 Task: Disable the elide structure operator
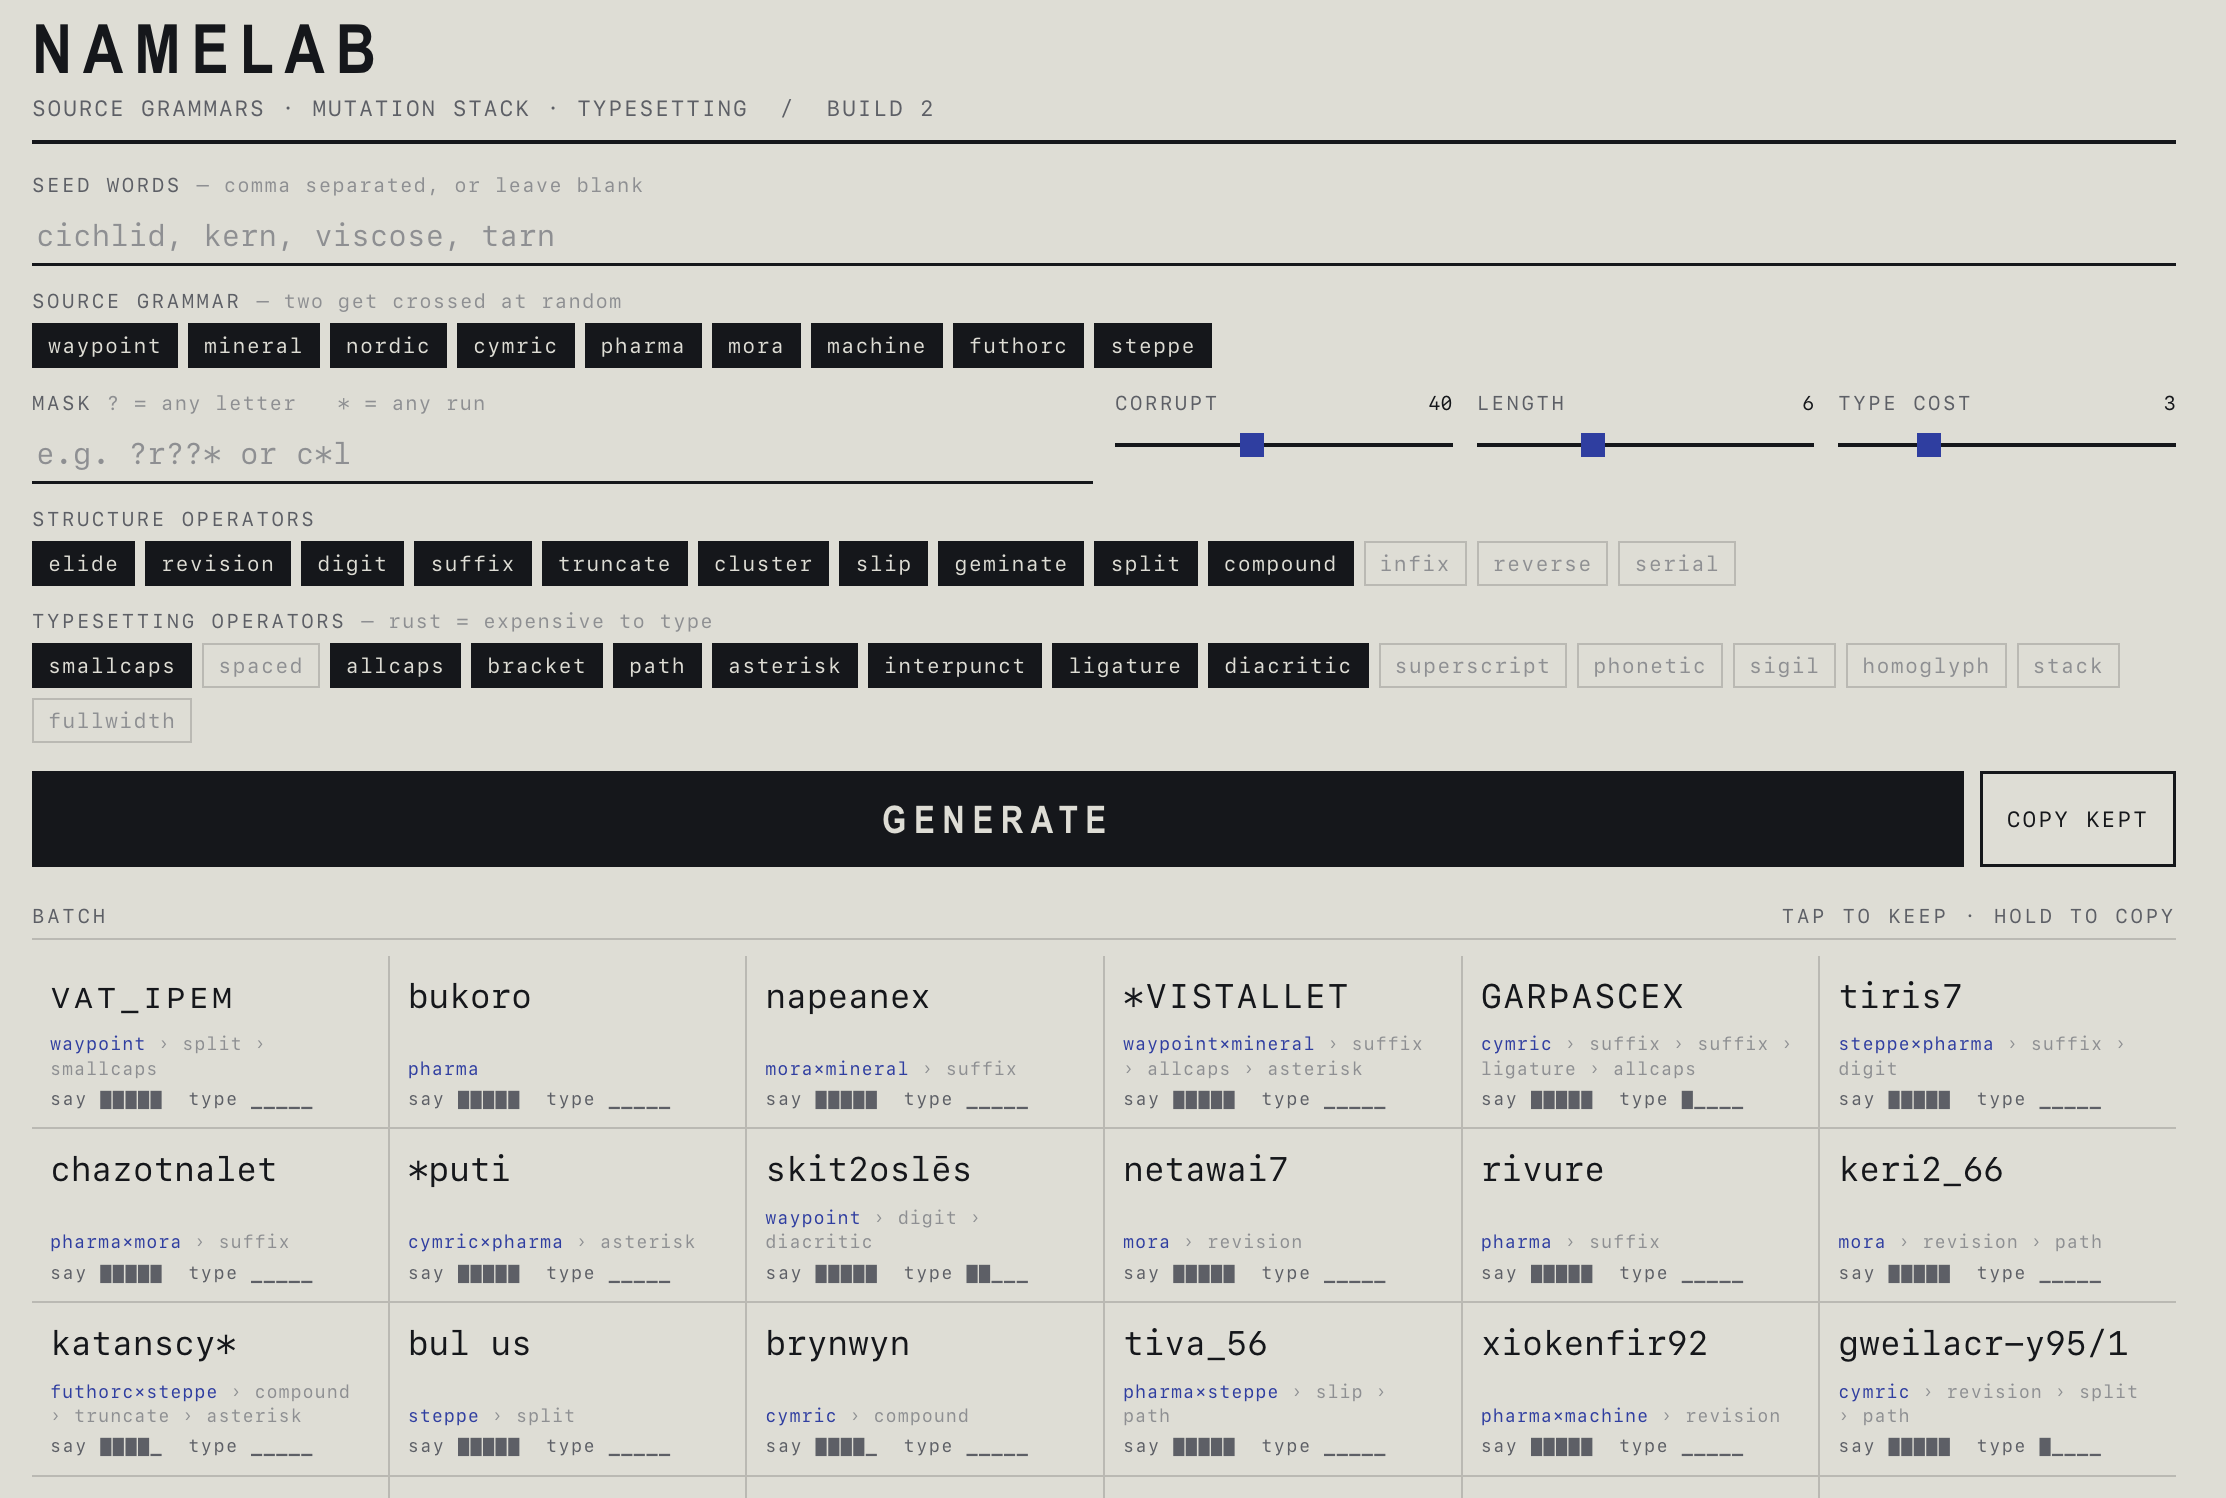(83, 564)
